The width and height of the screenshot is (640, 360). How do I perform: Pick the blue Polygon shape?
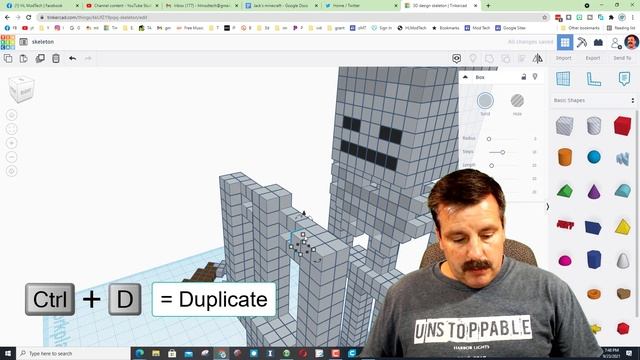[x=594, y=260]
